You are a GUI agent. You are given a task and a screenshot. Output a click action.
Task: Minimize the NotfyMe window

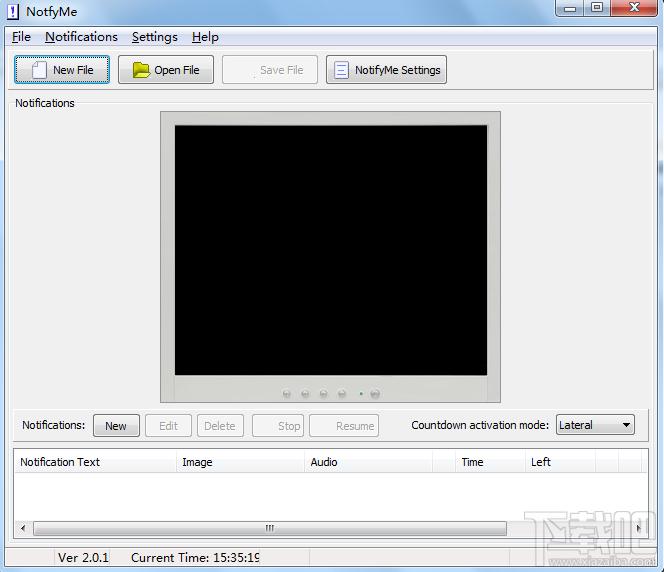[570, 8]
